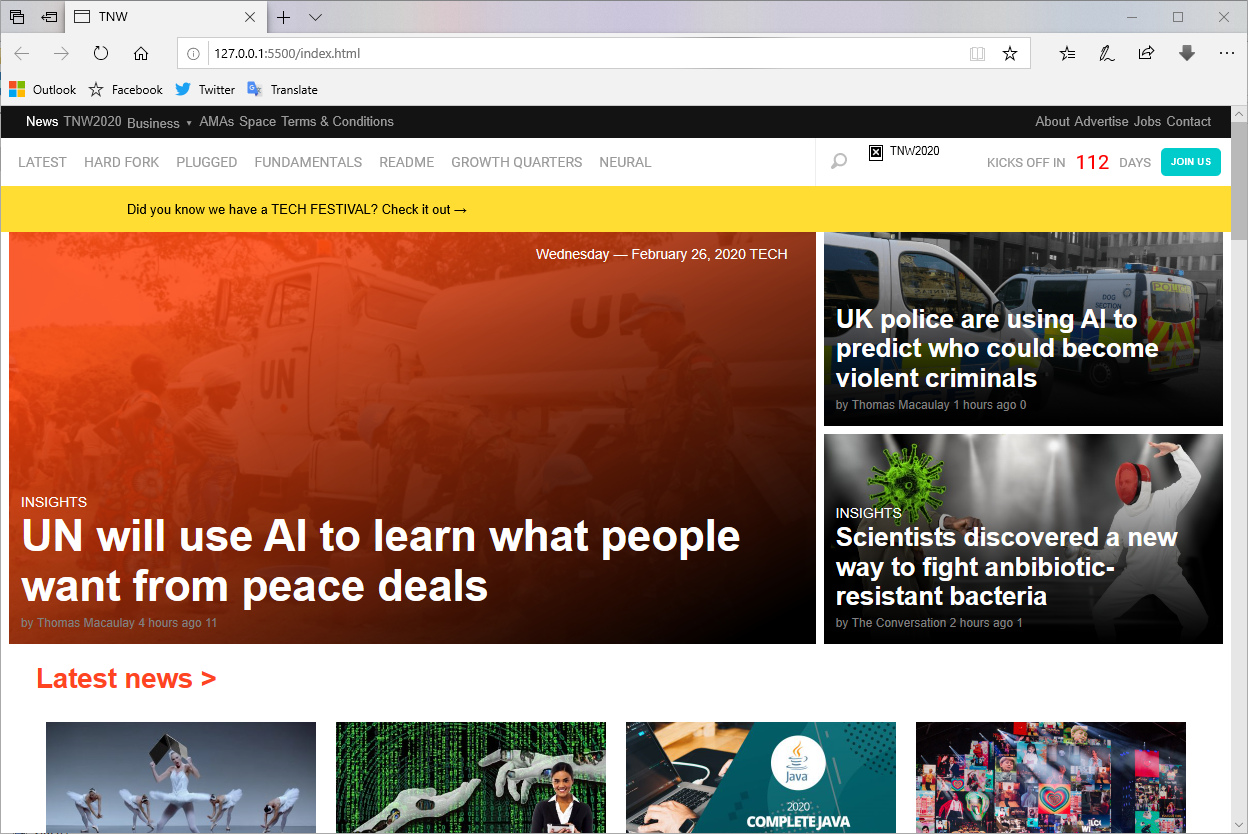Viewport: 1248px width, 834px height.
Task: Select News in the top black bar
Action: click(42, 122)
